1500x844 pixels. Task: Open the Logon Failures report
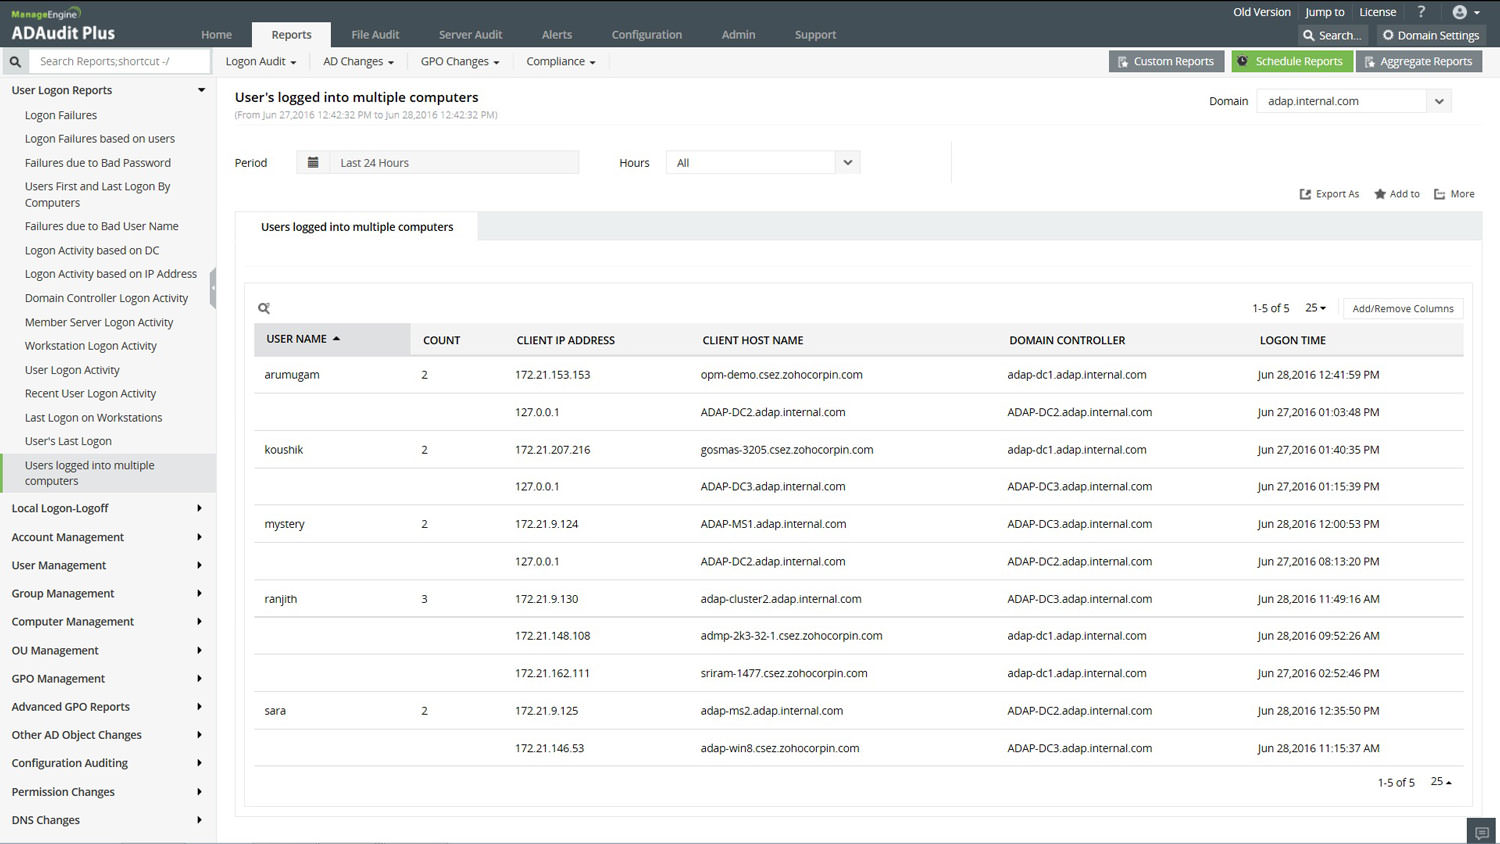coord(61,115)
